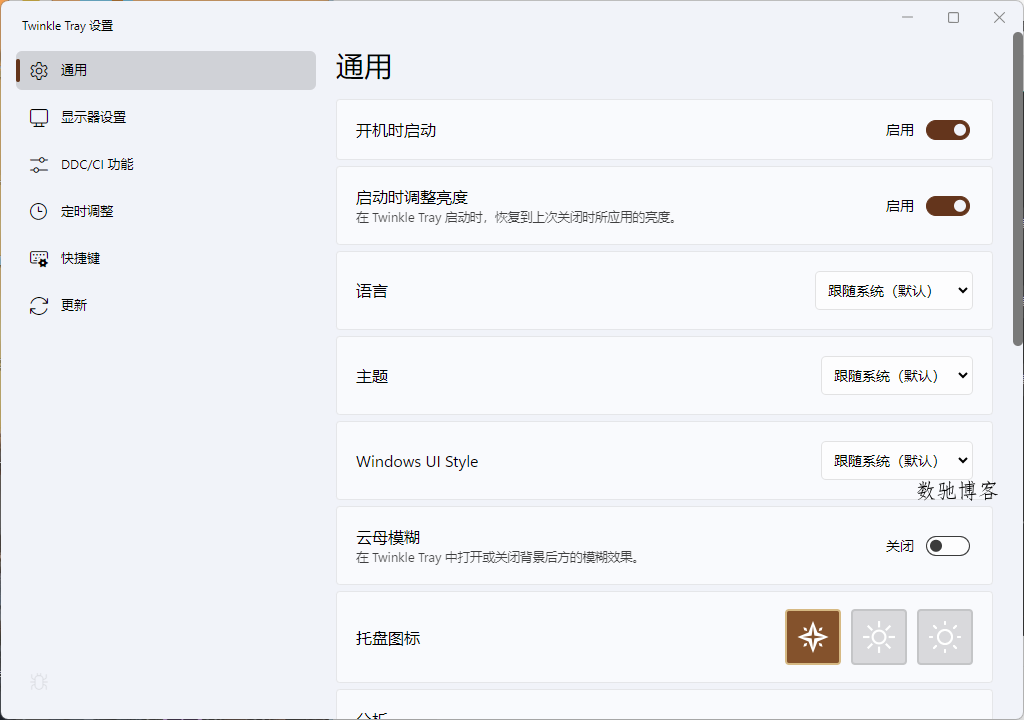Image resolution: width=1024 pixels, height=720 pixels.
Task: Minimize the Twinkle Tray settings window
Action: (x=907, y=18)
